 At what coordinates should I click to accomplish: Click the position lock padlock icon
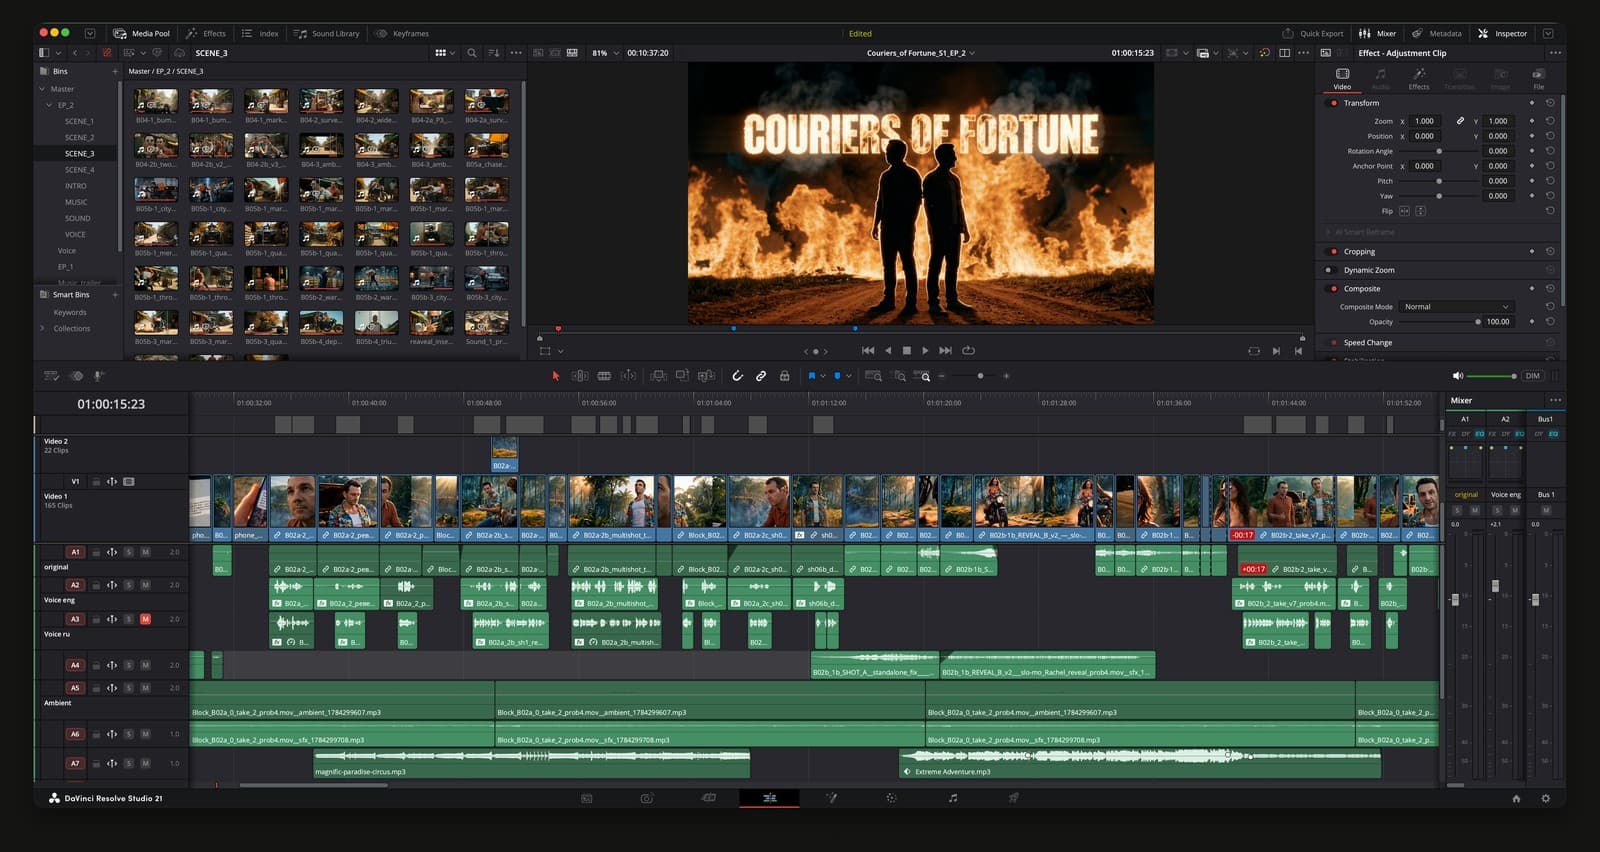tap(785, 376)
